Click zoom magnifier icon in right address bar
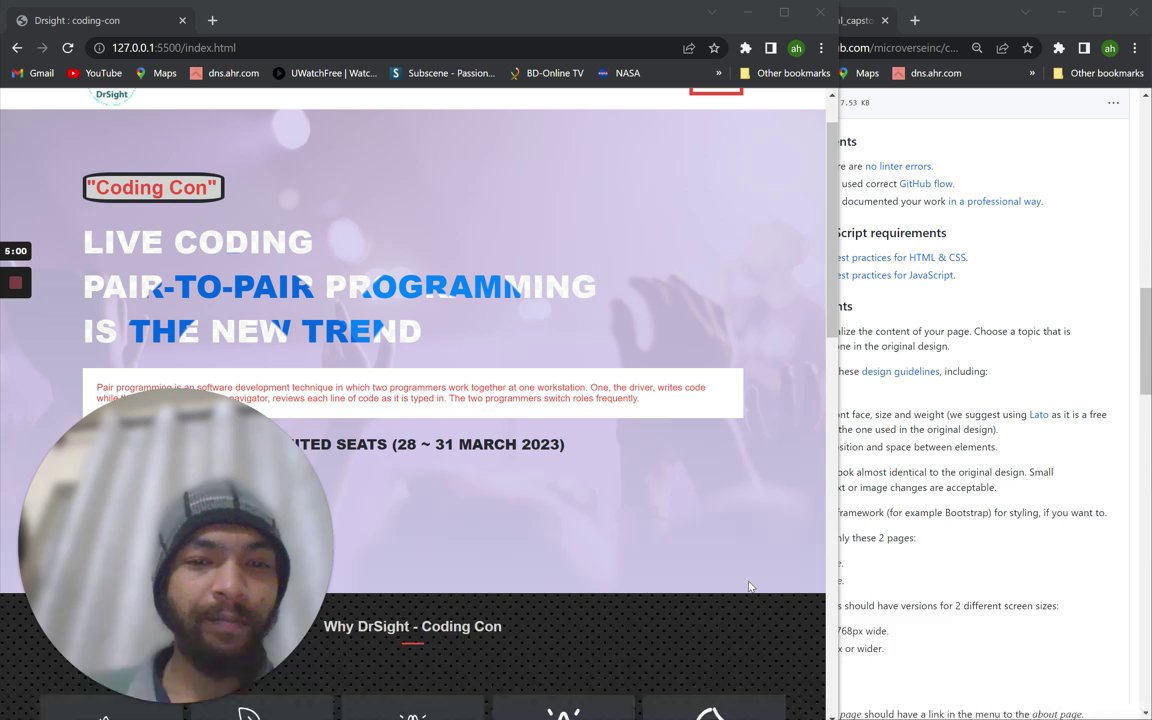 click(977, 48)
